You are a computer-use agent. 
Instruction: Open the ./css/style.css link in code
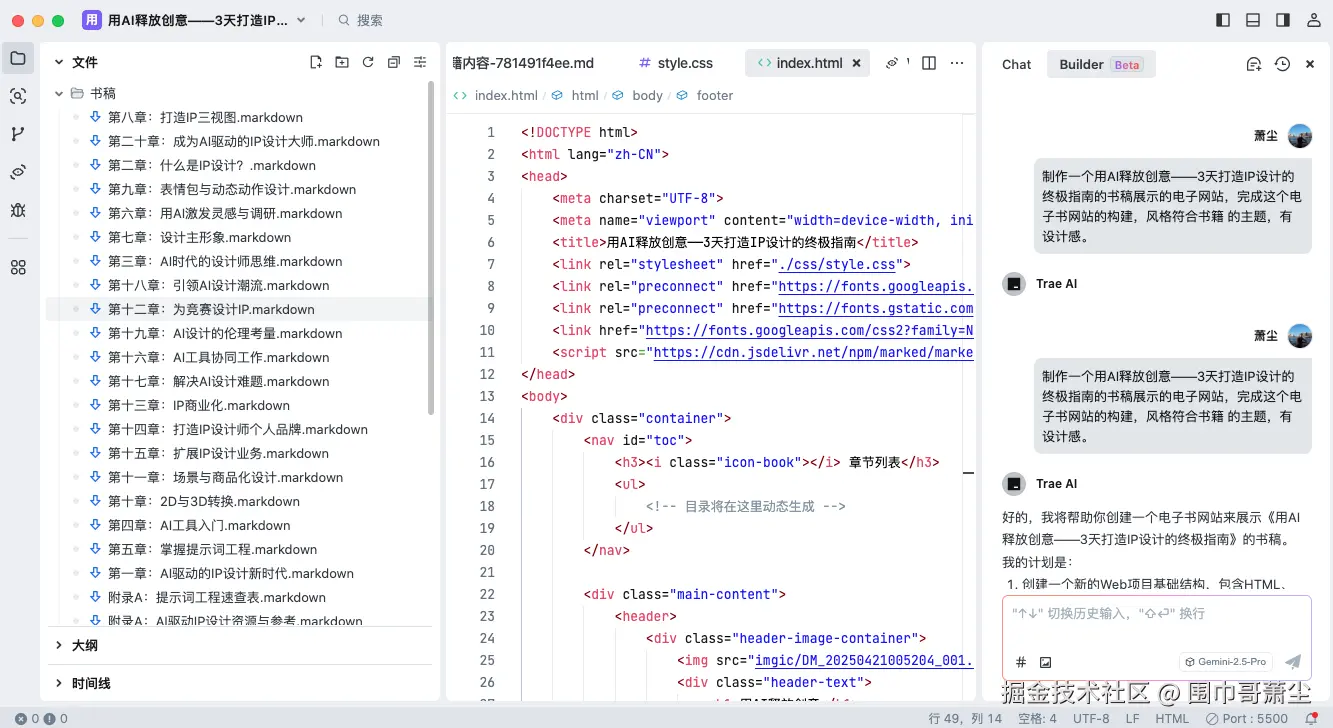click(839, 264)
